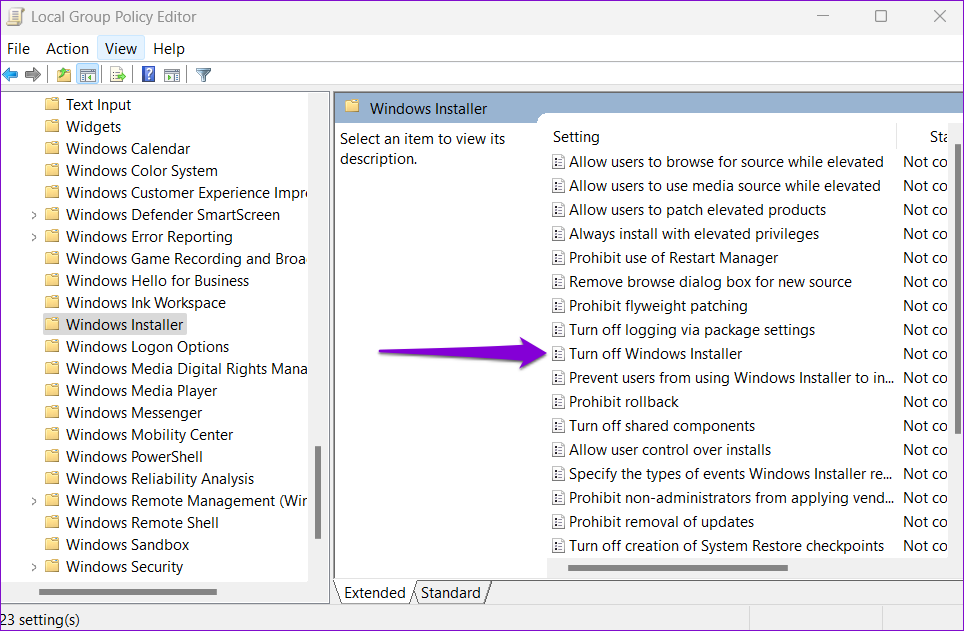964x631 pixels.
Task: Select the Turn off Windows Installer setting
Action: pos(655,354)
